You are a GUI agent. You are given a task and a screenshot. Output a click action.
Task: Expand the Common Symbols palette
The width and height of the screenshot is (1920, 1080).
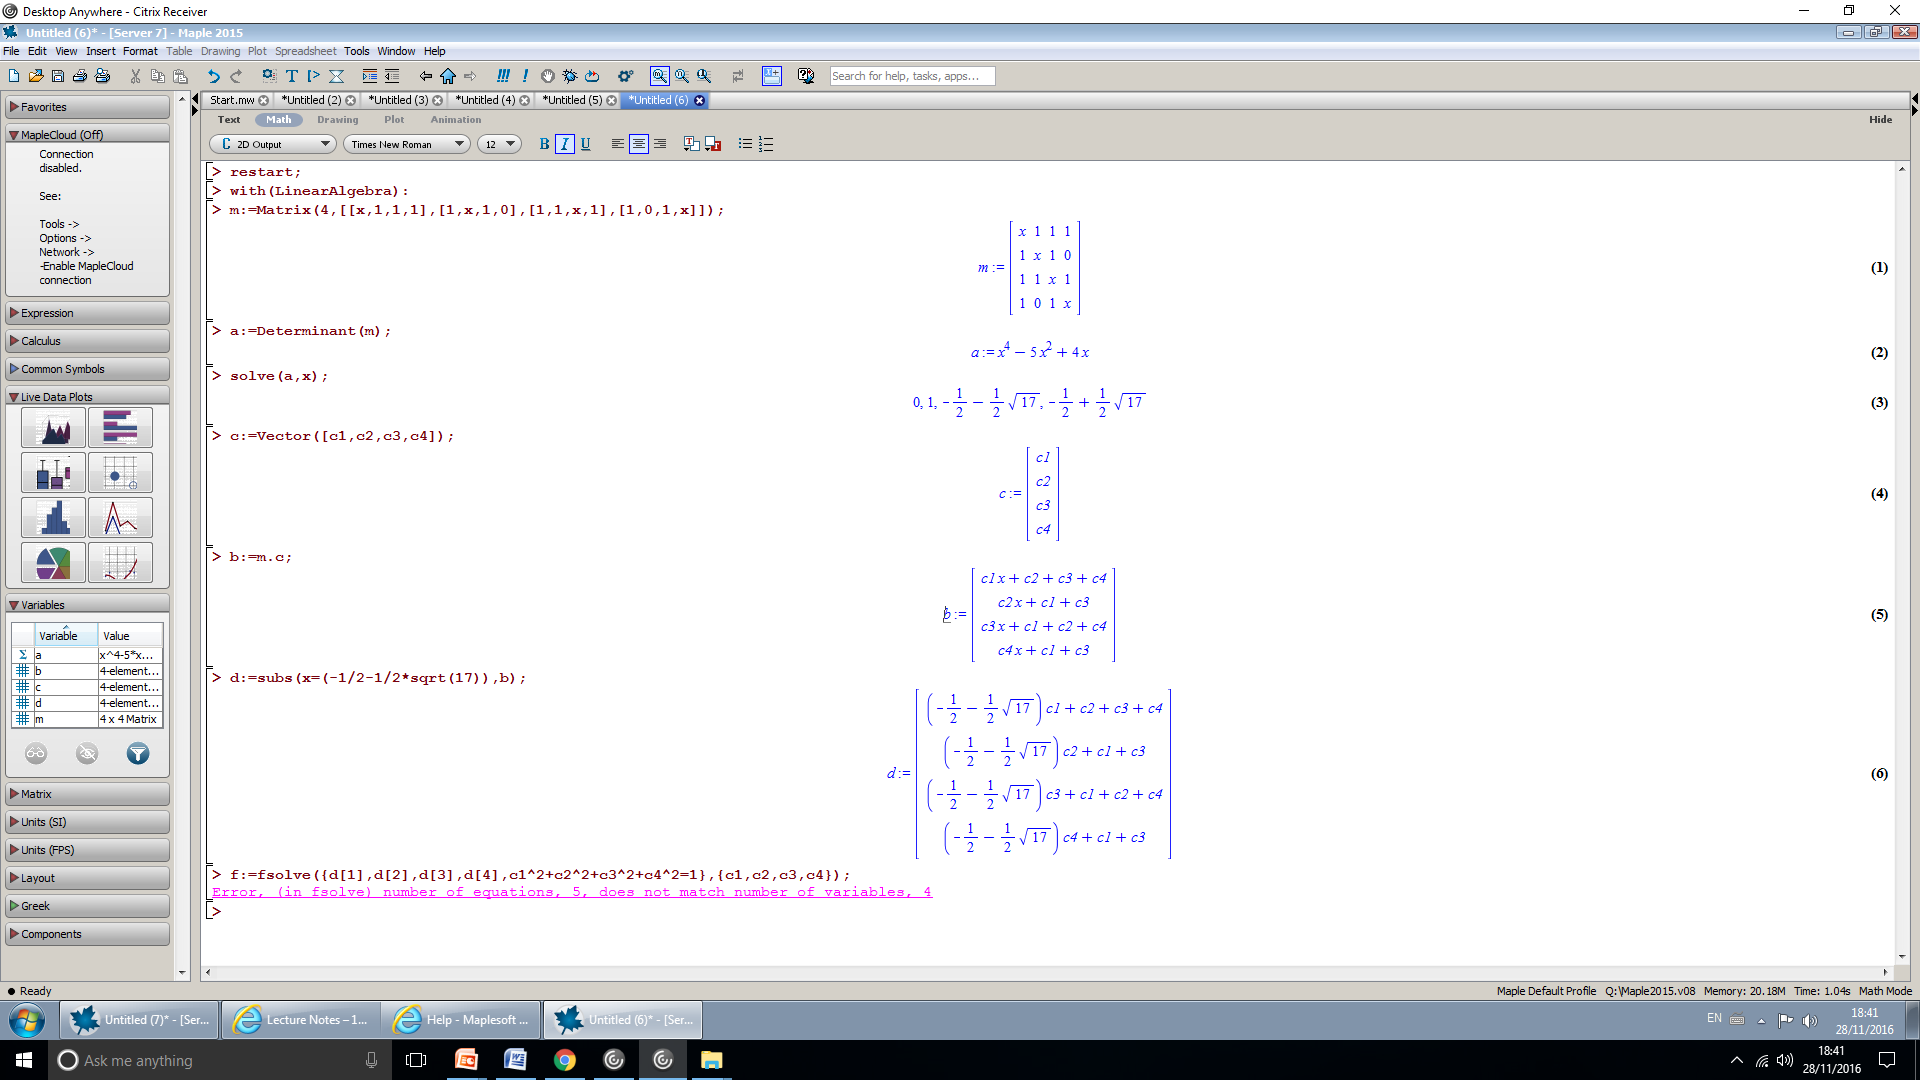click(x=88, y=369)
